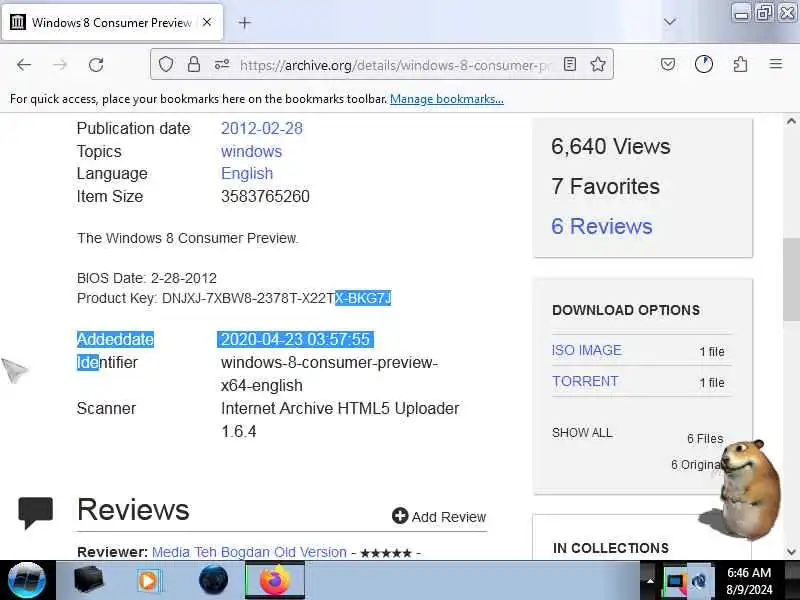The width and height of the screenshot is (800, 600).
Task: Open a new browser tab
Action: coord(245,22)
